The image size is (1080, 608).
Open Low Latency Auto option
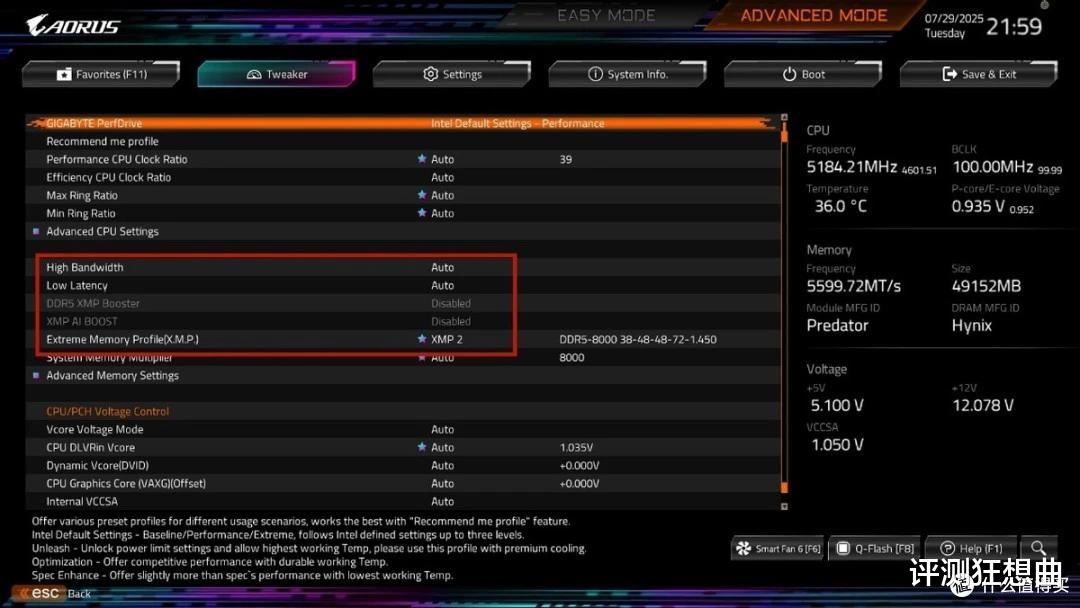tap(442, 285)
